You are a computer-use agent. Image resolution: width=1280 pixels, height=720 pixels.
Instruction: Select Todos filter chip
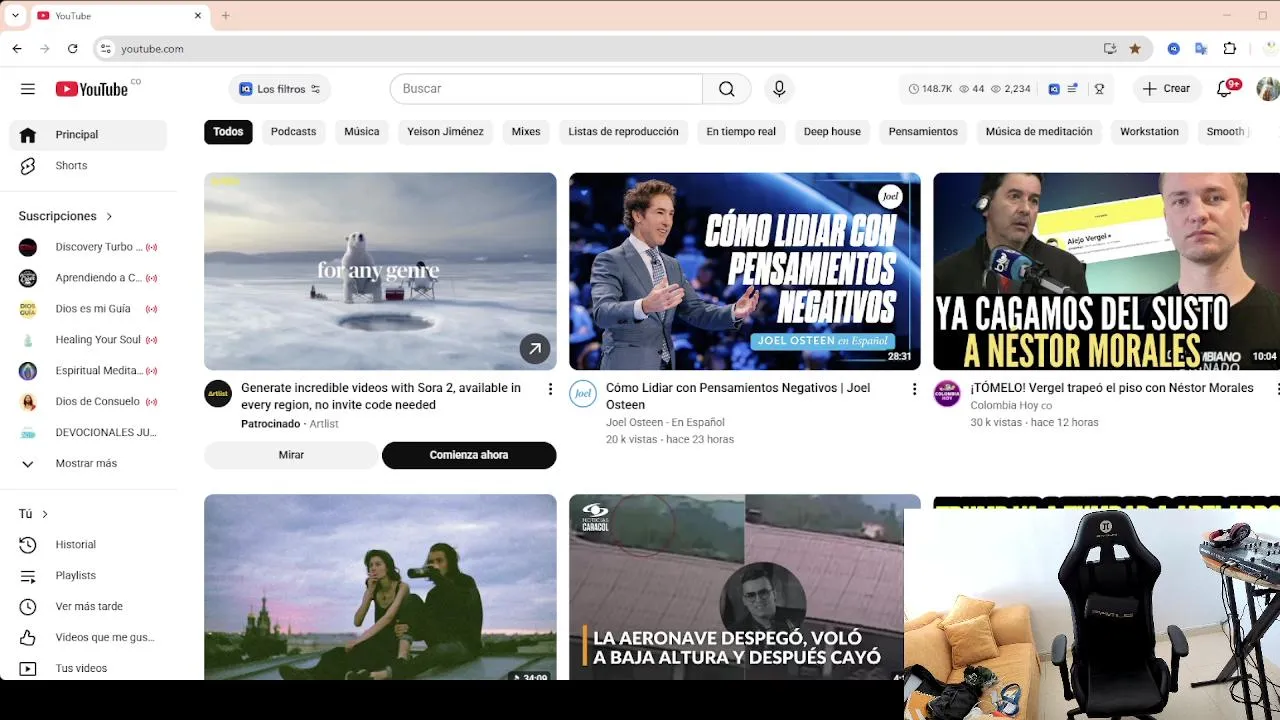(x=228, y=132)
